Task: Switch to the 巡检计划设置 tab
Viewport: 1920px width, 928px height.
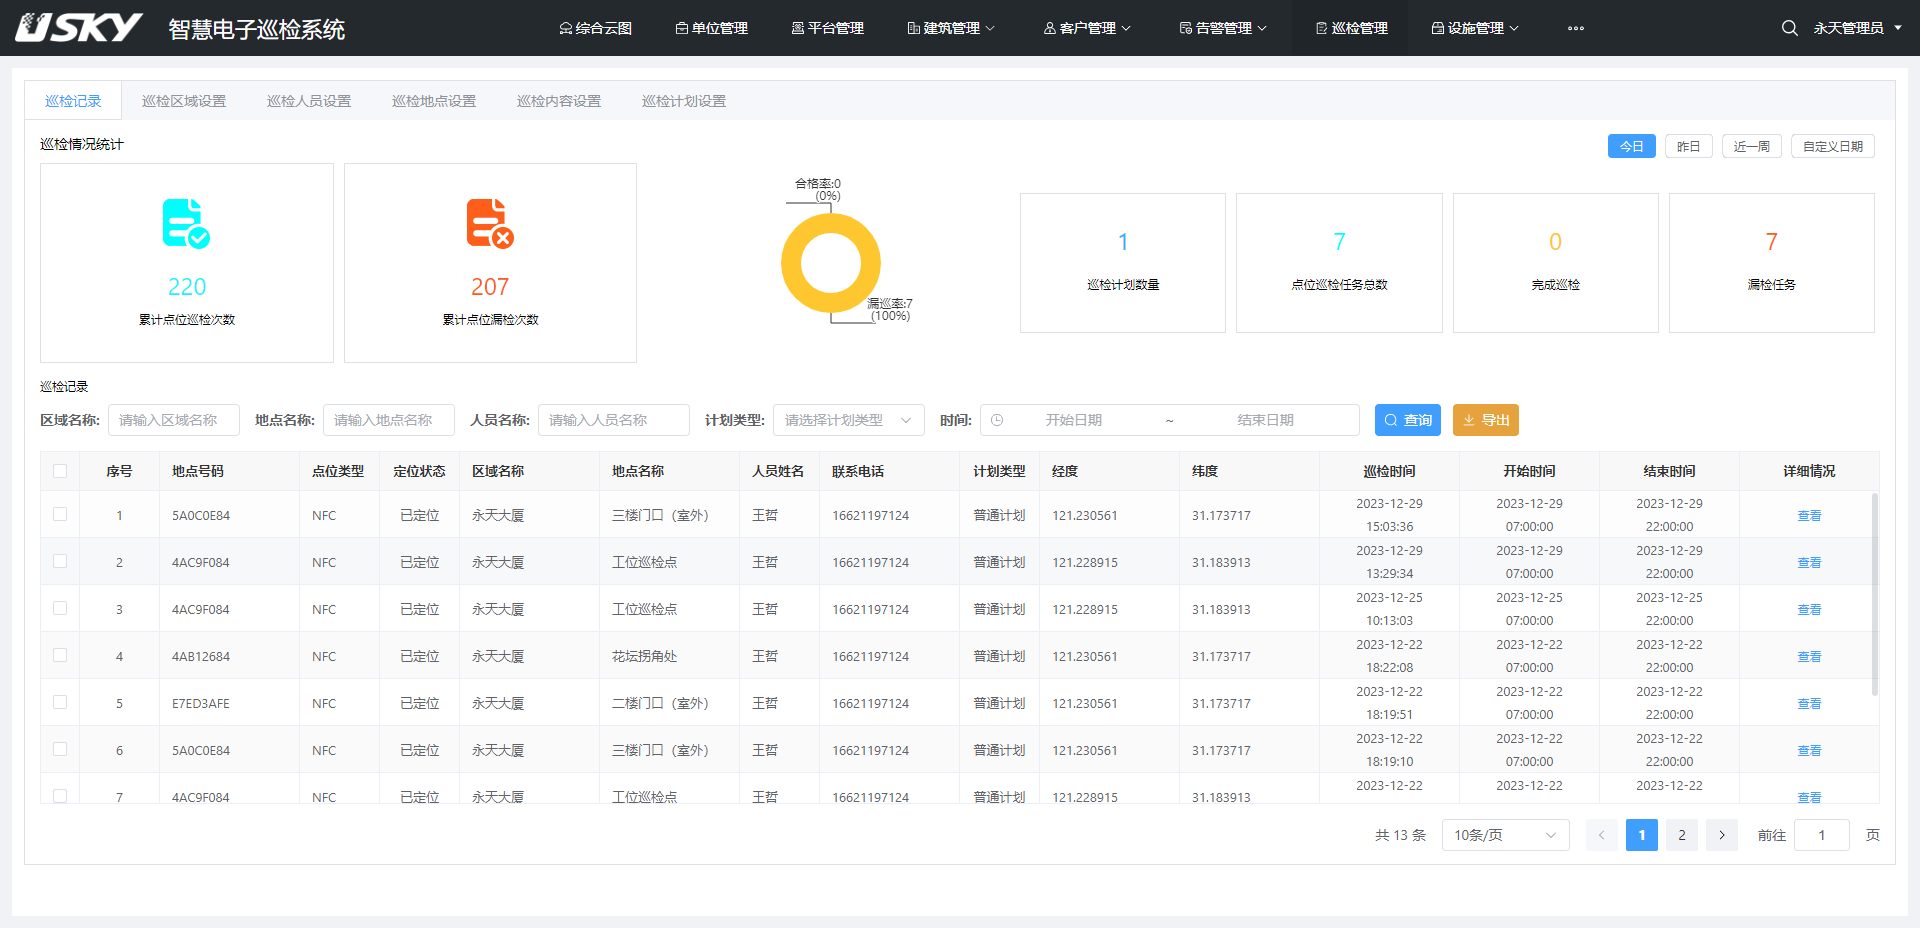Action: [684, 100]
